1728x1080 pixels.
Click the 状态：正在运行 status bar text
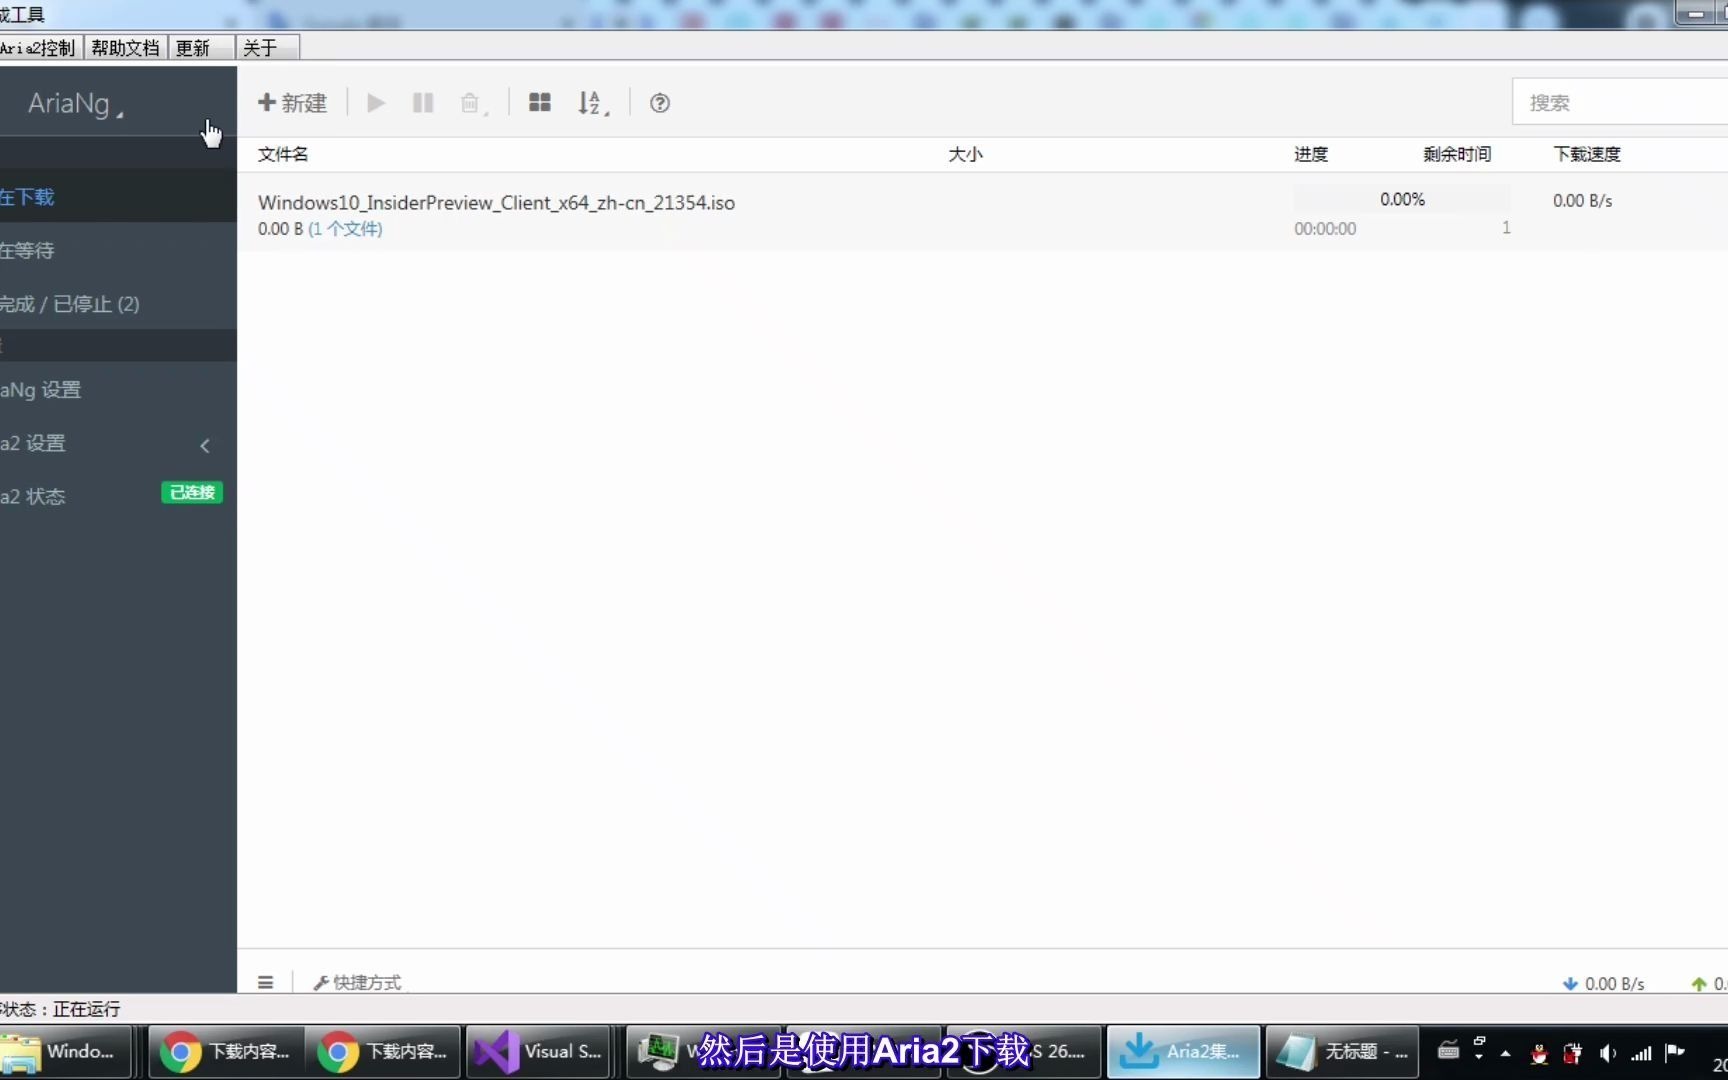[60, 1009]
